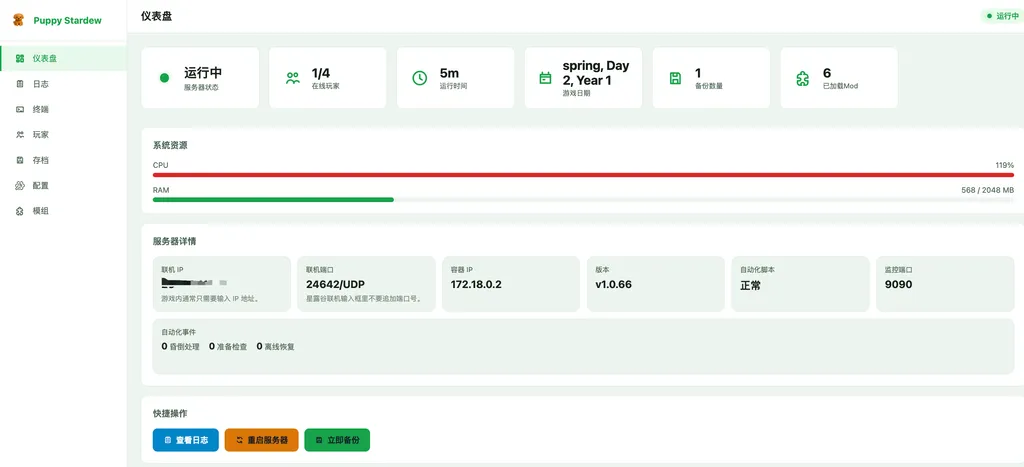The width and height of the screenshot is (1024, 467).
Task: Click the 正常 automation script status
Action: [x=750, y=285]
